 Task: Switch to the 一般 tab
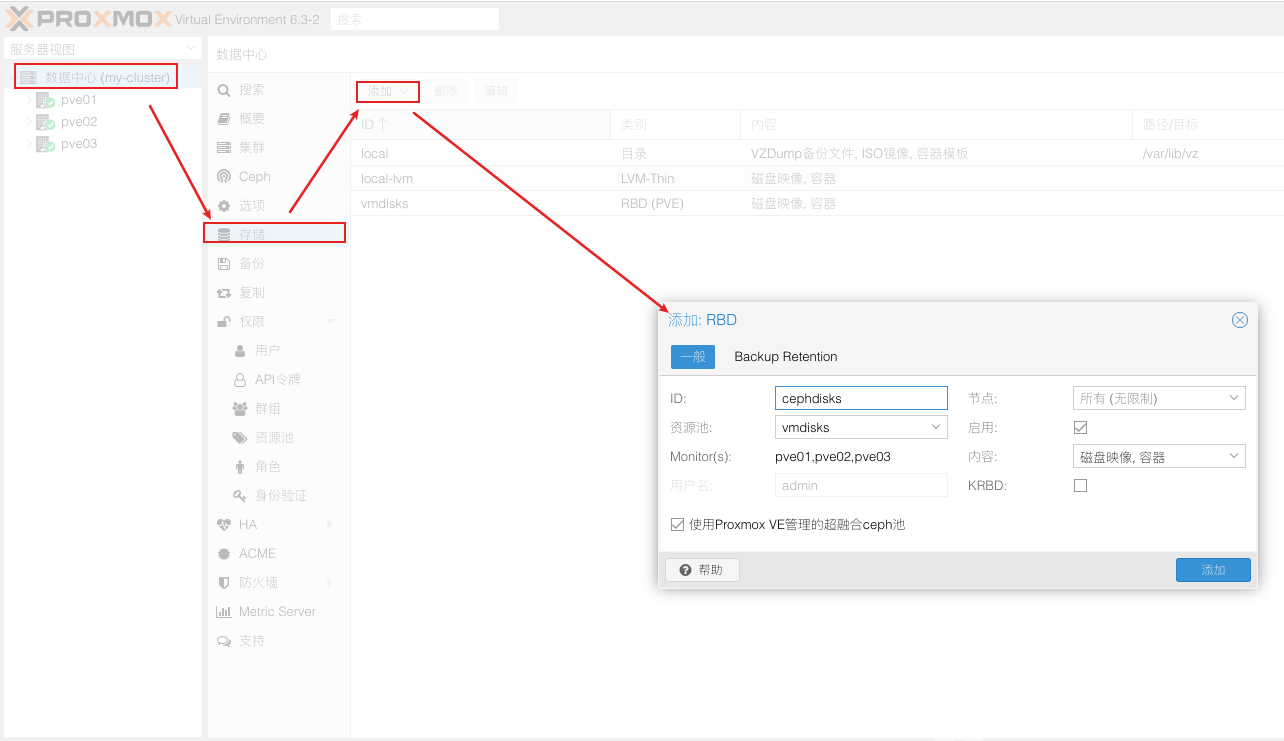pos(693,356)
